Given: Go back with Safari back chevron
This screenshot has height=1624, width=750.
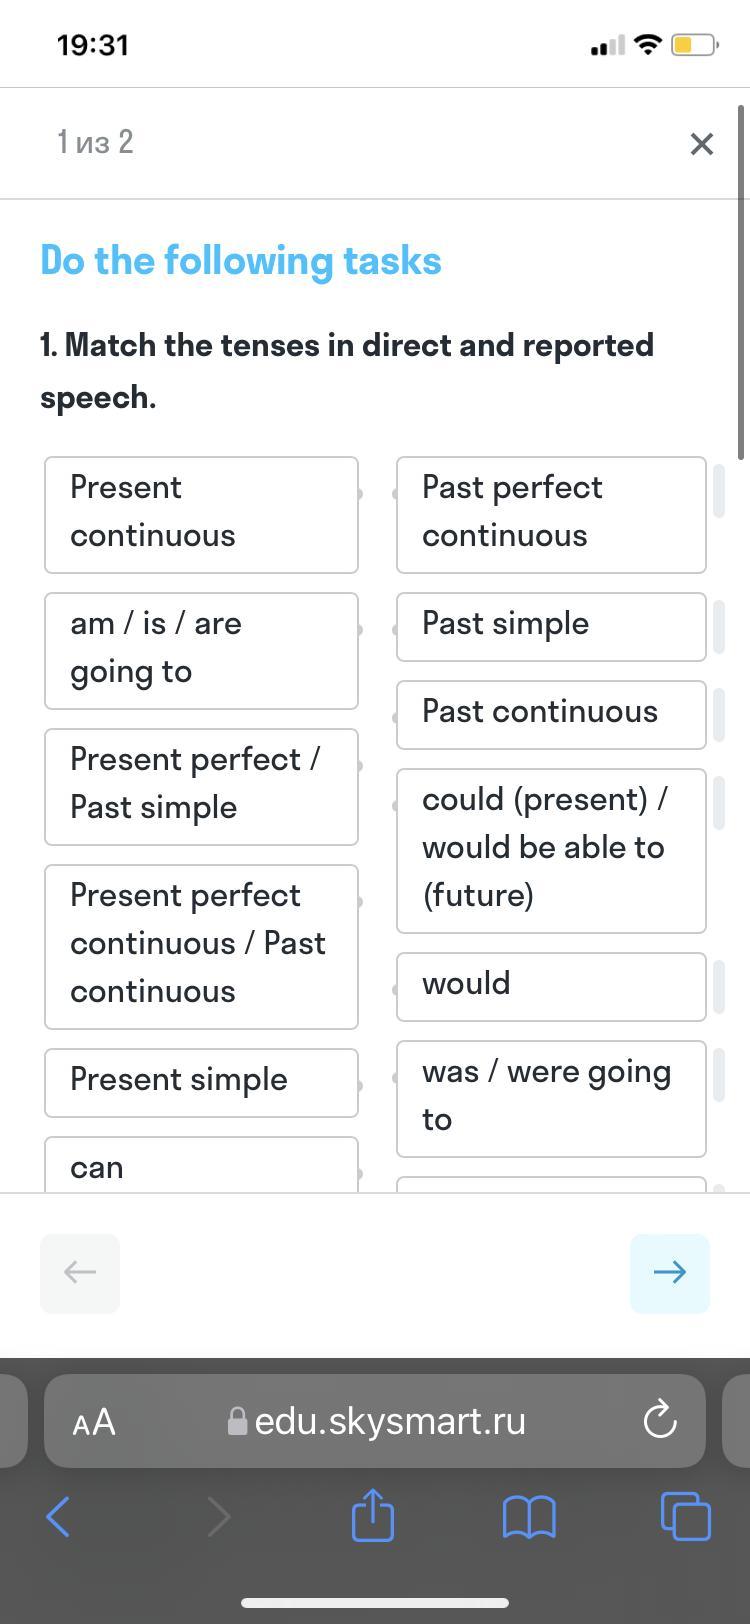Looking at the screenshot, I should pos(58,1516).
